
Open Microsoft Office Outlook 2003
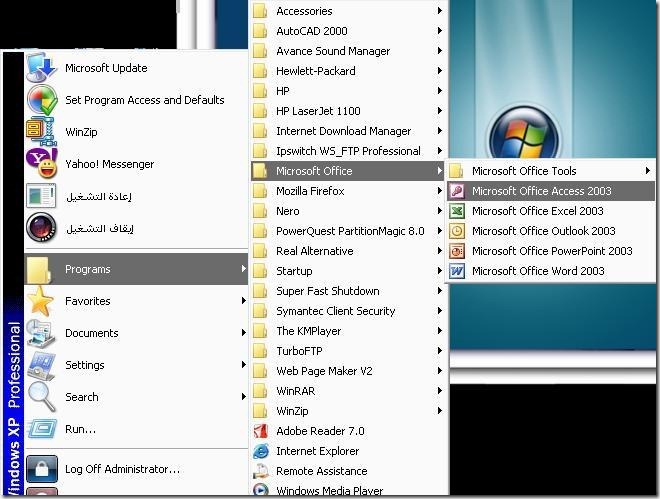551,231
